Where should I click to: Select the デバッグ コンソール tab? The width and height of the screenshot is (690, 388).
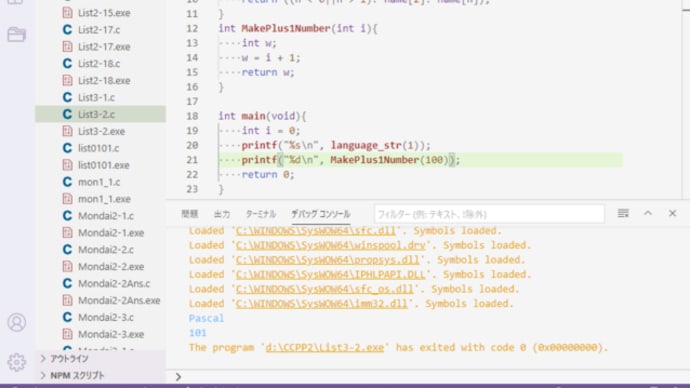pyautogui.click(x=321, y=214)
